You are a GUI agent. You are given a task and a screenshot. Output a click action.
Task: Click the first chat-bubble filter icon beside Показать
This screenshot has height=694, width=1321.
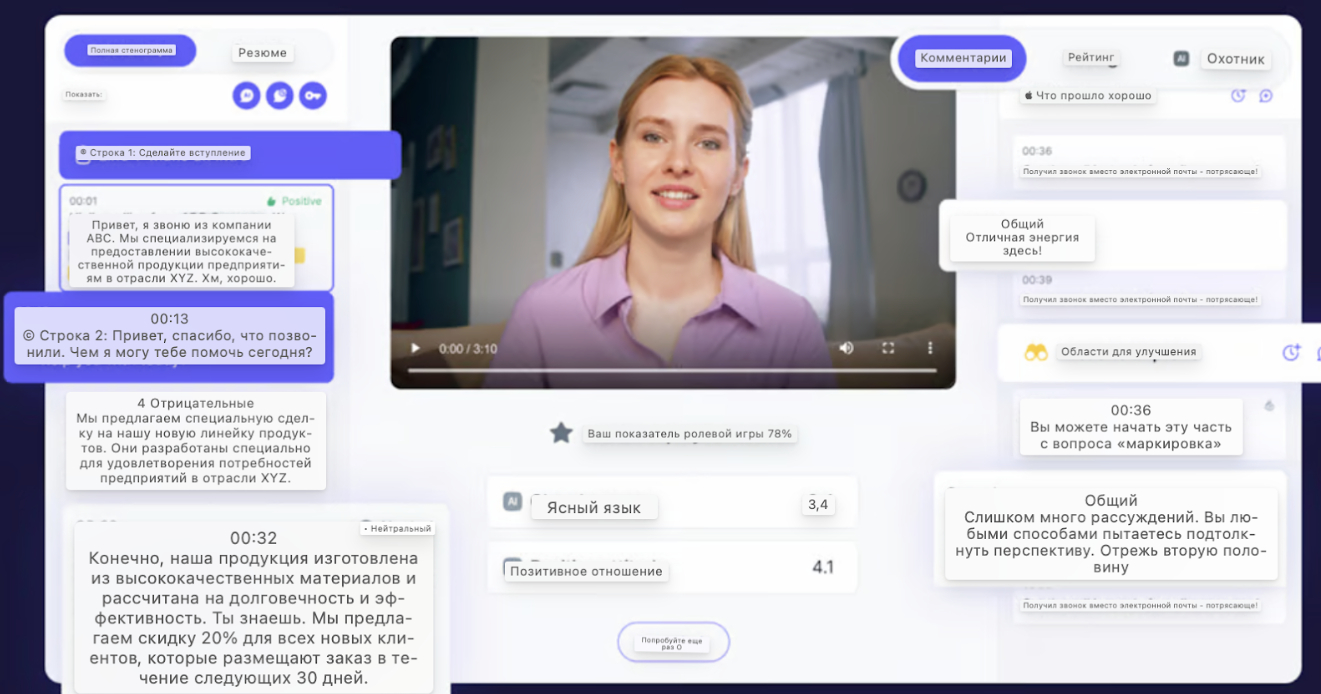coord(246,95)
